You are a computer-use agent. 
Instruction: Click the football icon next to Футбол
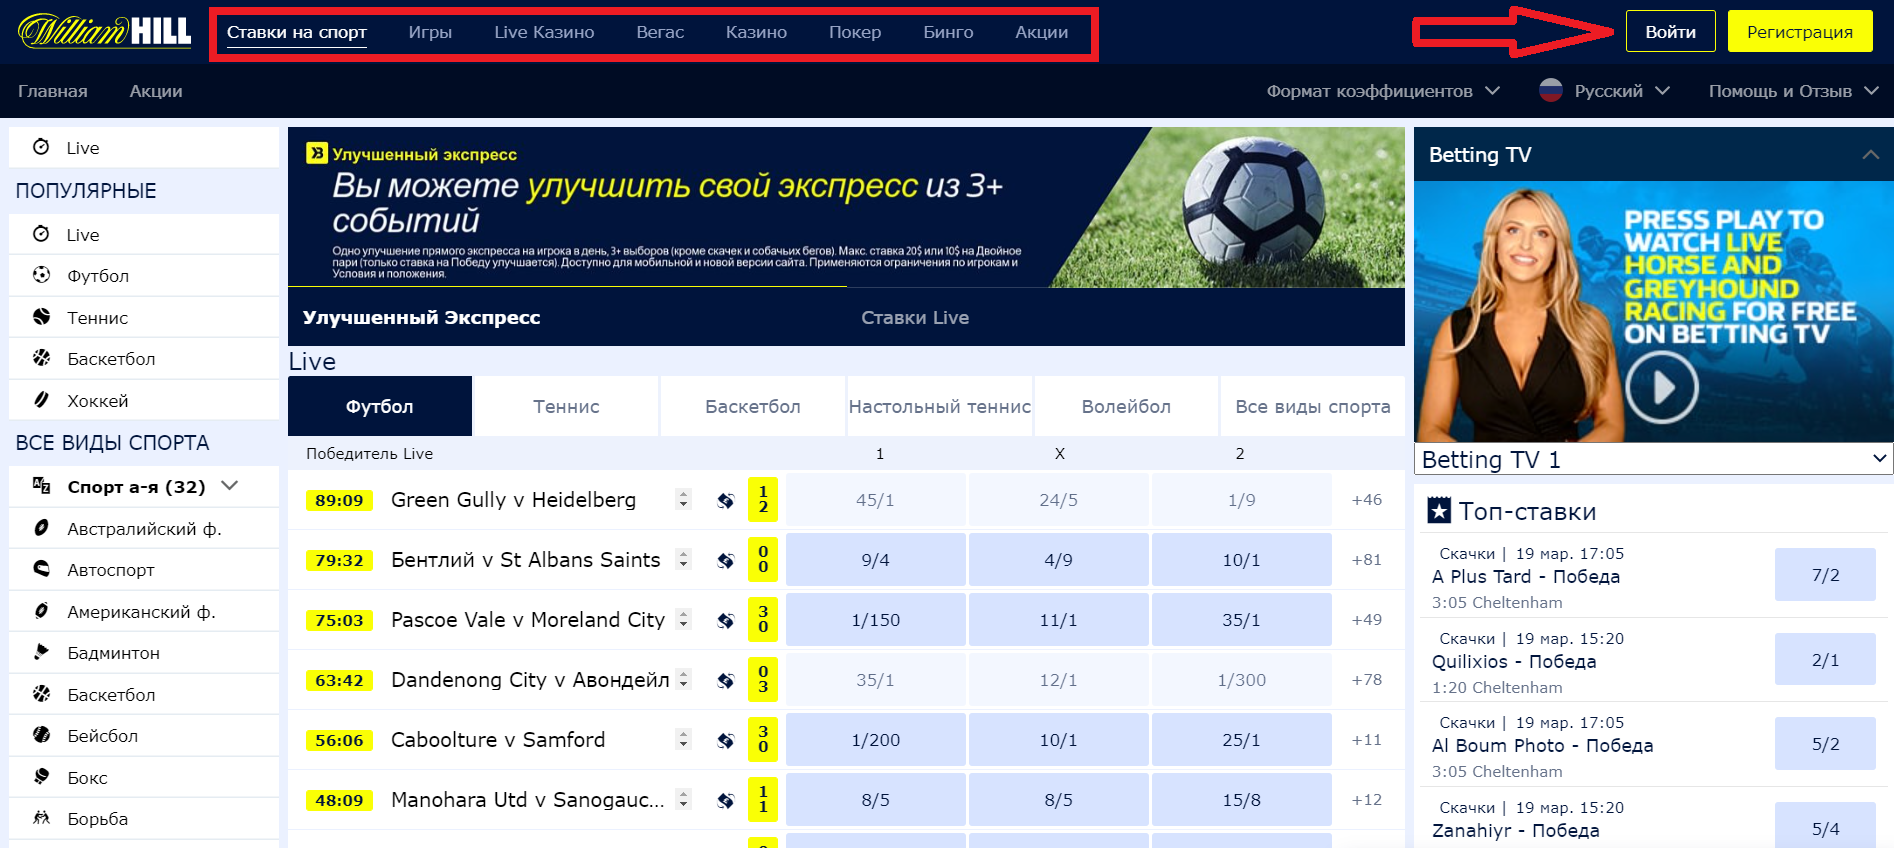pos(41,275)
